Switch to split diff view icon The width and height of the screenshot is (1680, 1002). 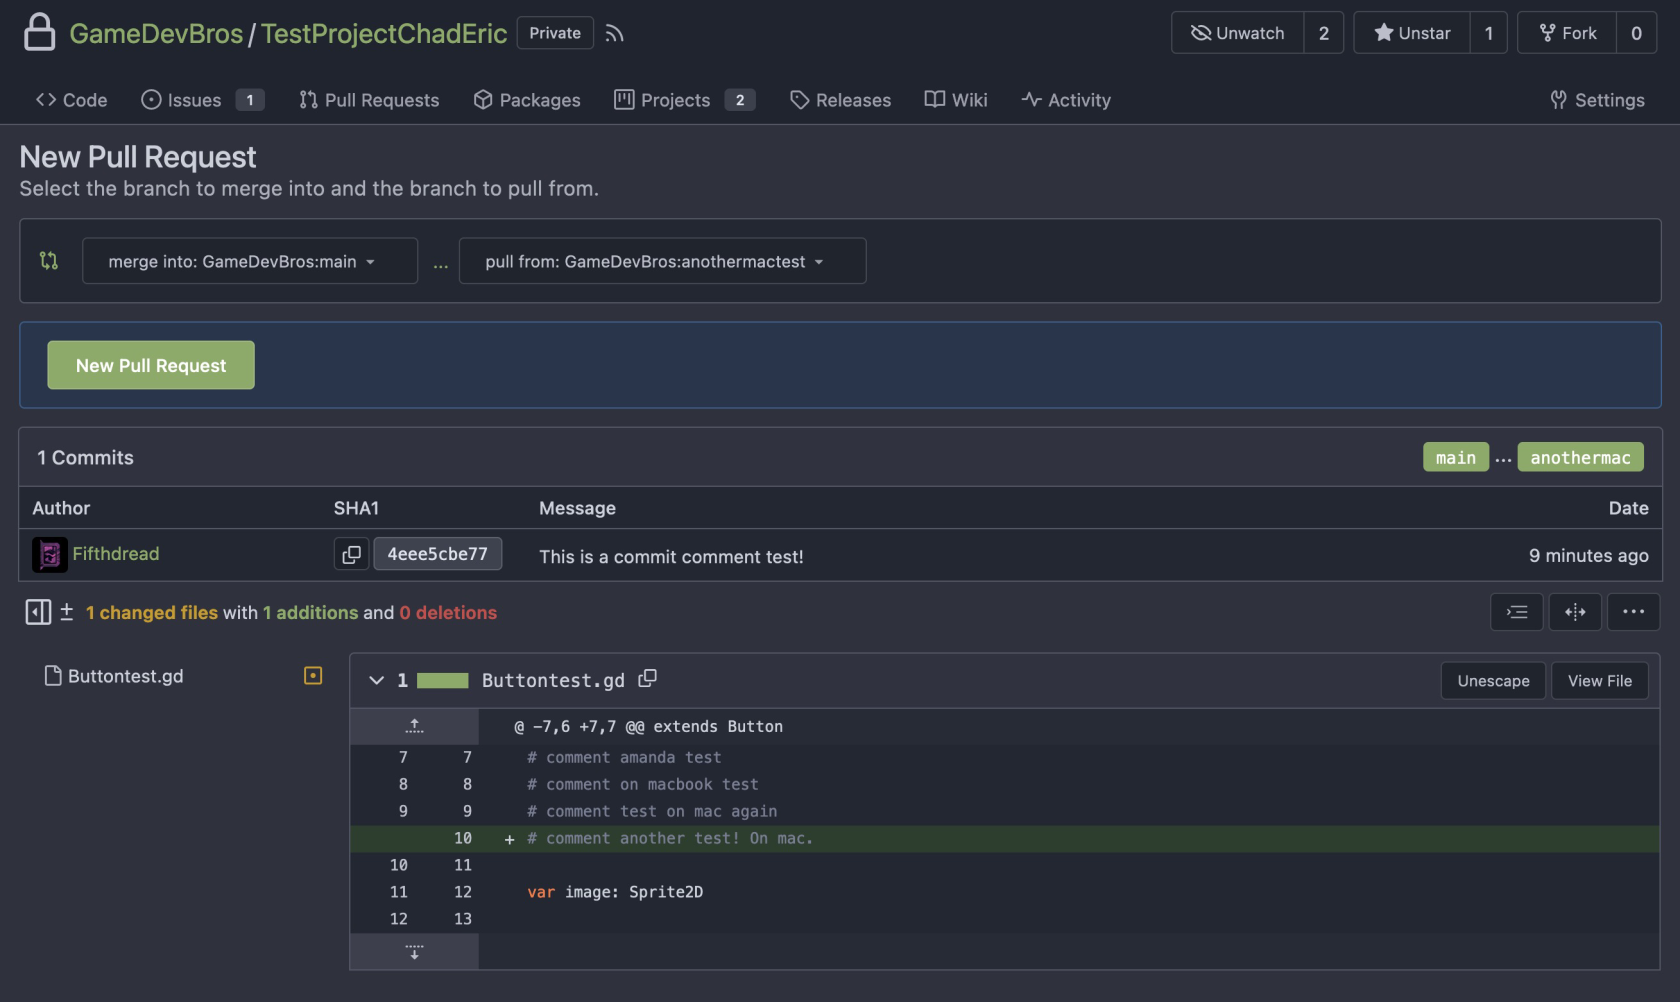[1575, 612]
